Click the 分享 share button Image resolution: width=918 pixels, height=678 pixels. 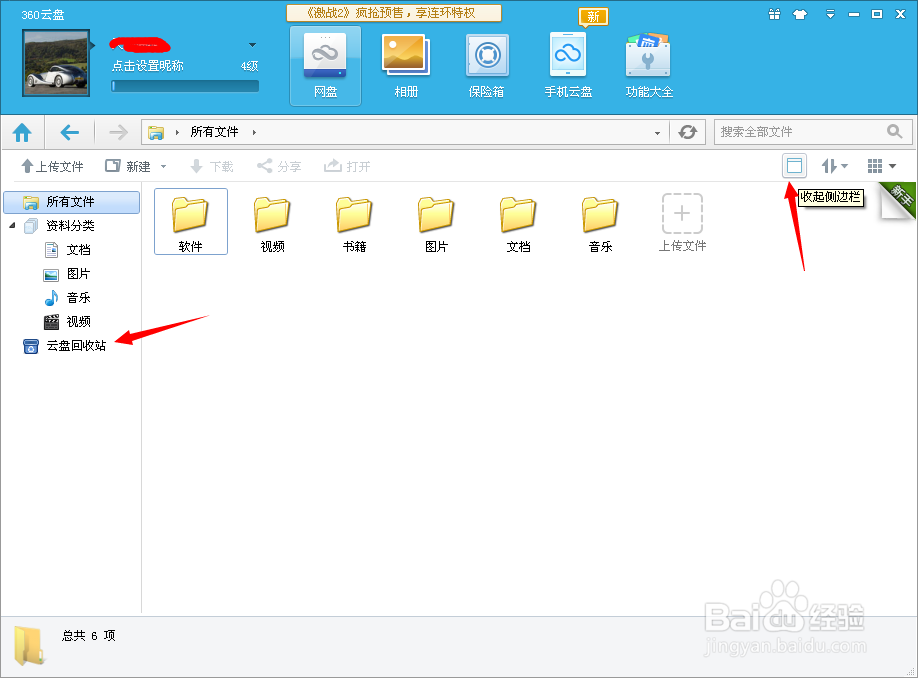pos(279,166)
